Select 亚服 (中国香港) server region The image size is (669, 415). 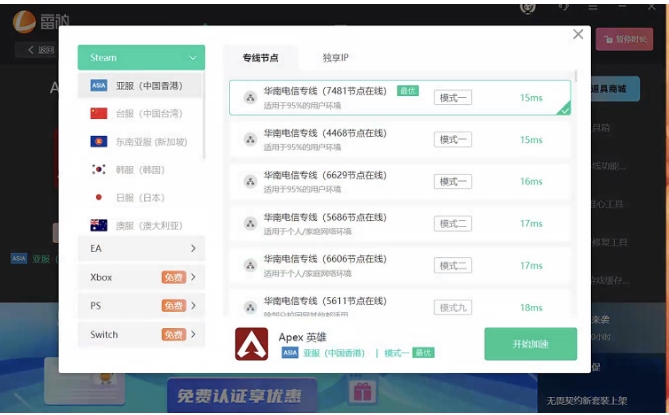click(x=140, y=86)
